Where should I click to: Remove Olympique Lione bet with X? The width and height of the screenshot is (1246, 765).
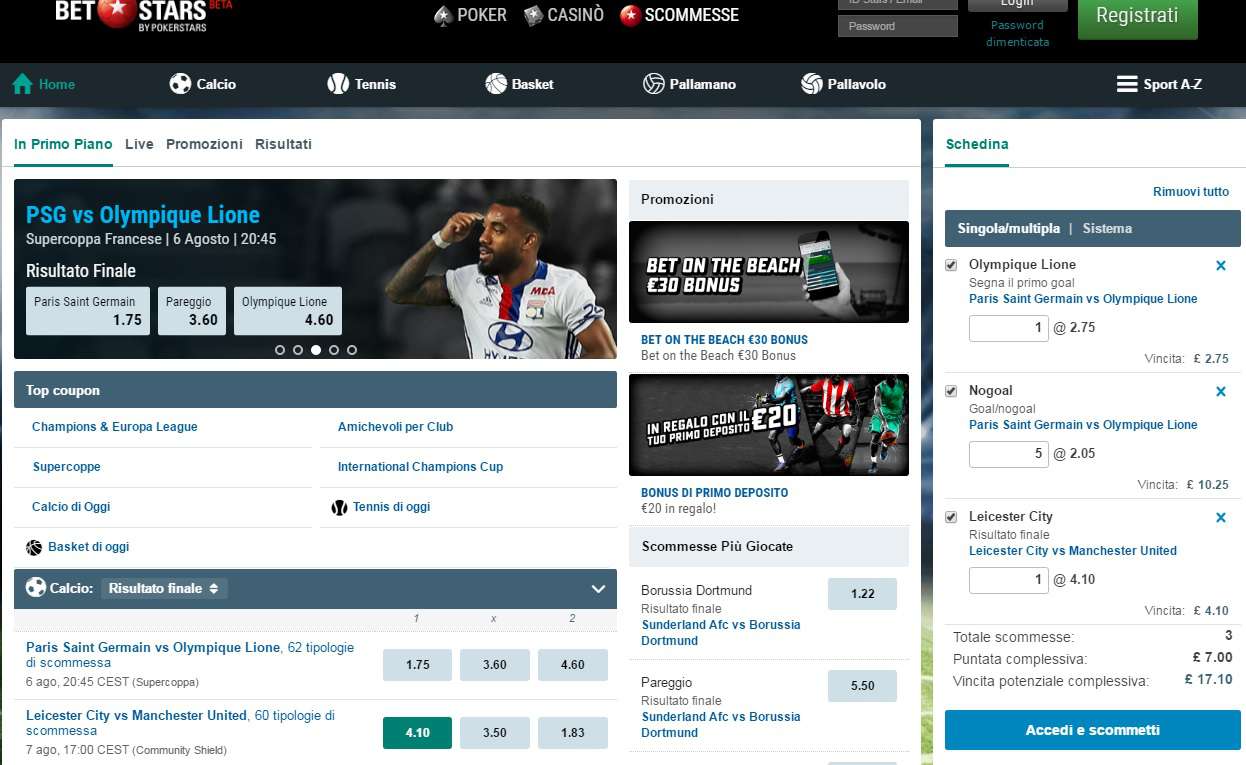(1221, 266)
